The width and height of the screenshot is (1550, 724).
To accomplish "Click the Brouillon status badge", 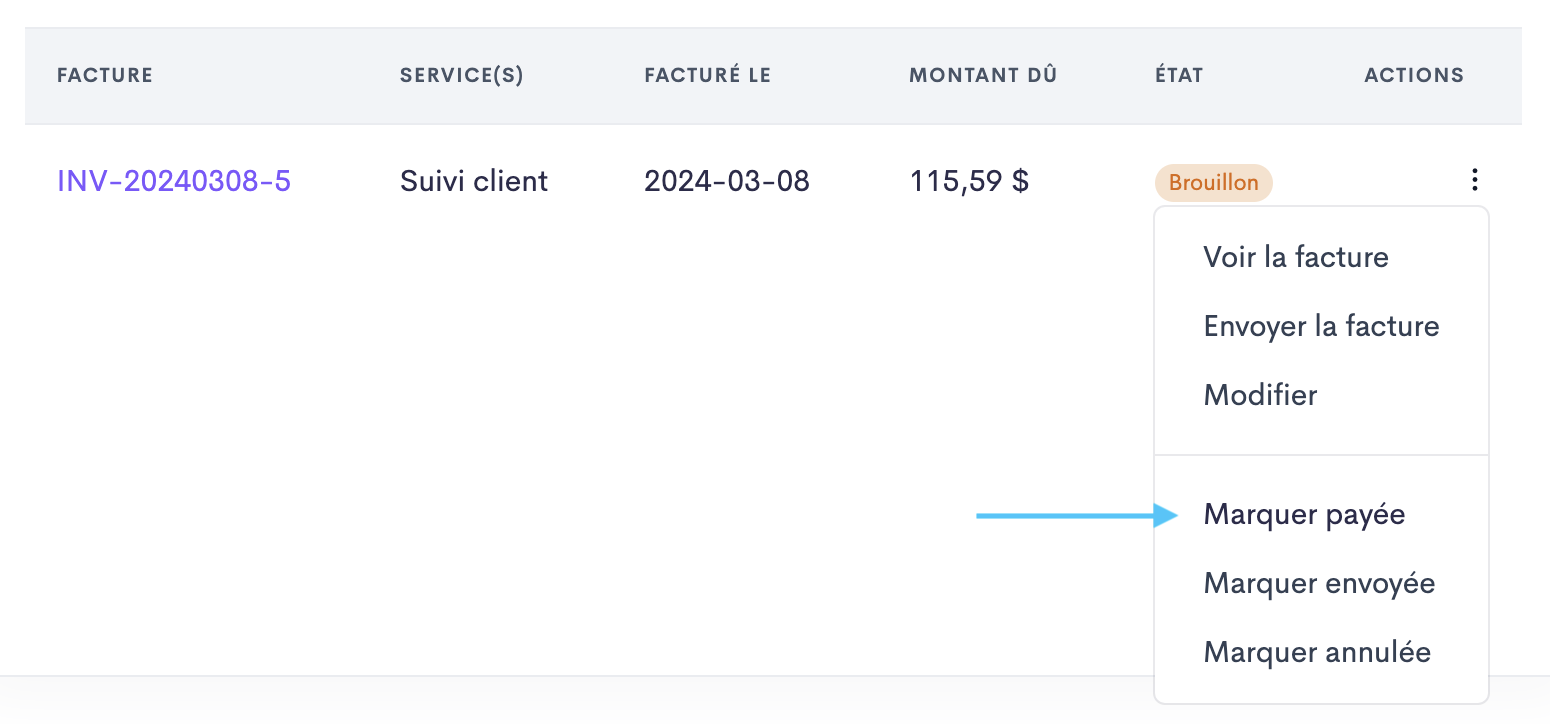I will (x=1213, y=183).
